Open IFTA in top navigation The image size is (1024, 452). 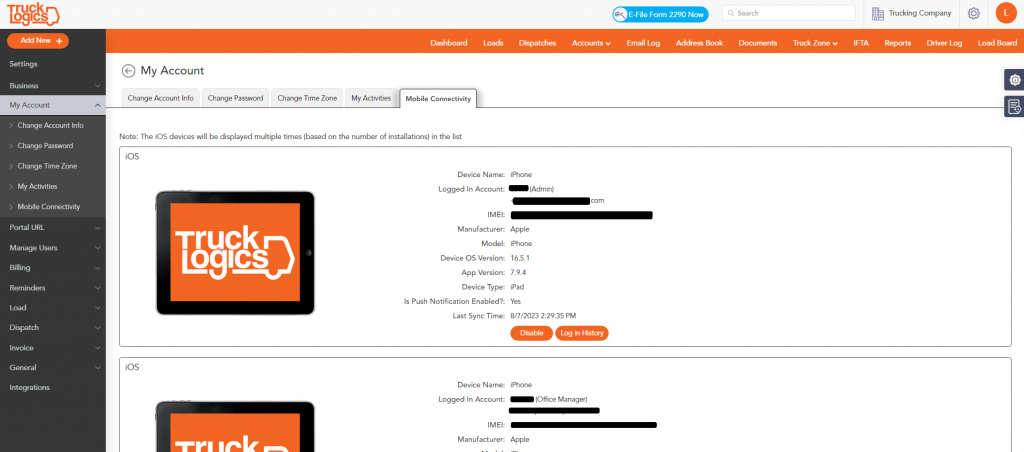point(861,43)
